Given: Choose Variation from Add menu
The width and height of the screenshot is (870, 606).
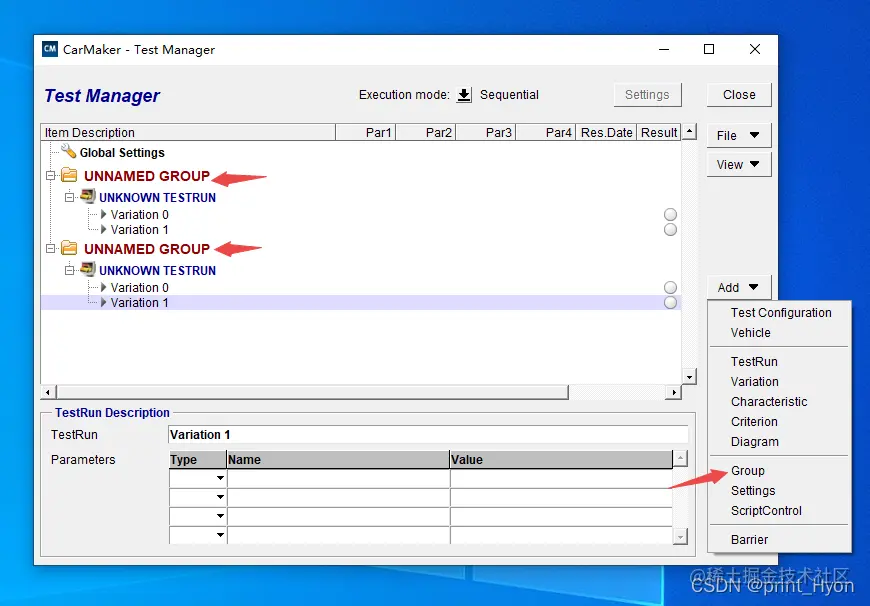Looking at the screenshot, I should (x=755, y=382).
